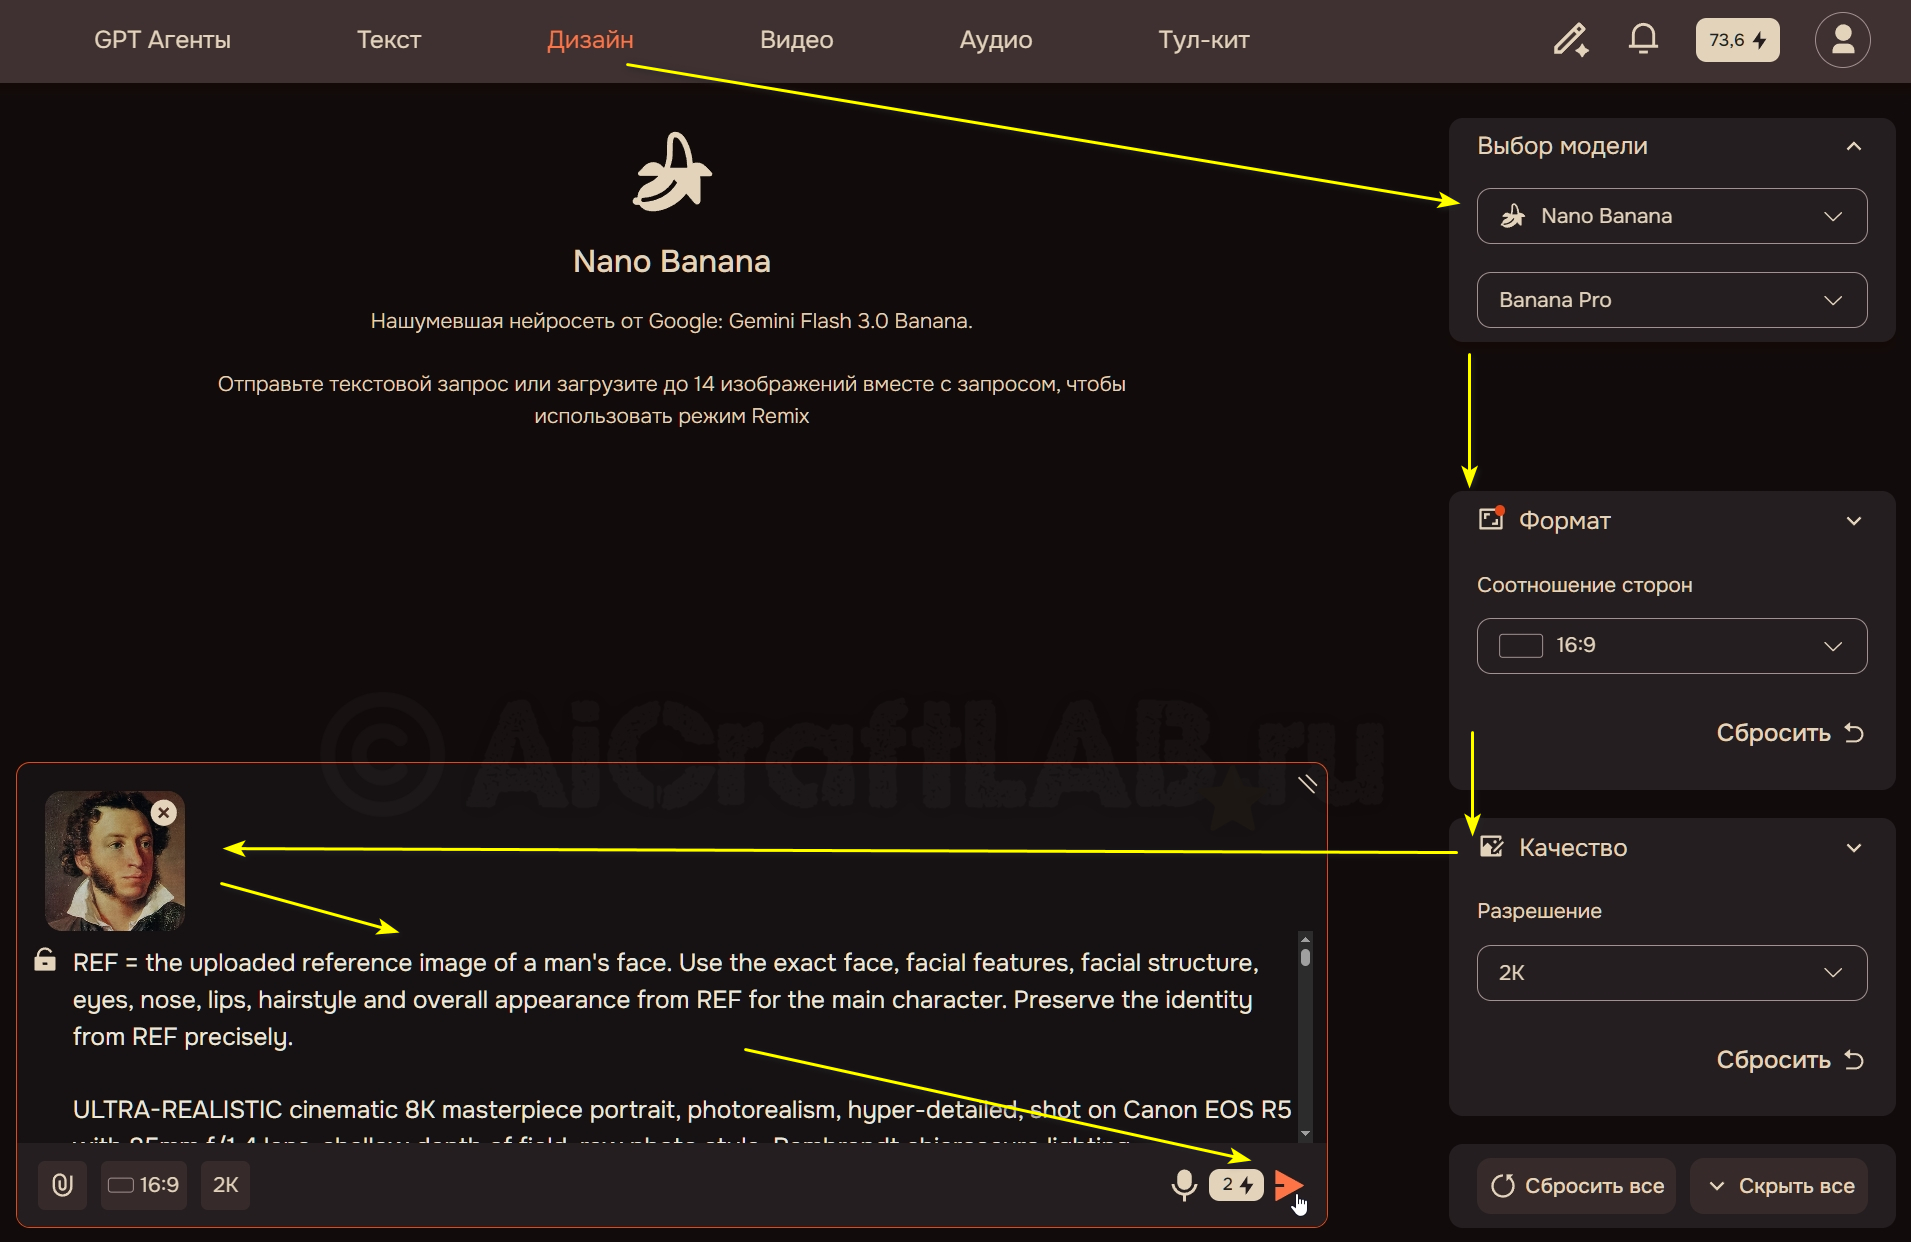Click the Формат panel icon
Image resolution: width=1911 pixels, height=1242 pixels.
pos(1492,519)
